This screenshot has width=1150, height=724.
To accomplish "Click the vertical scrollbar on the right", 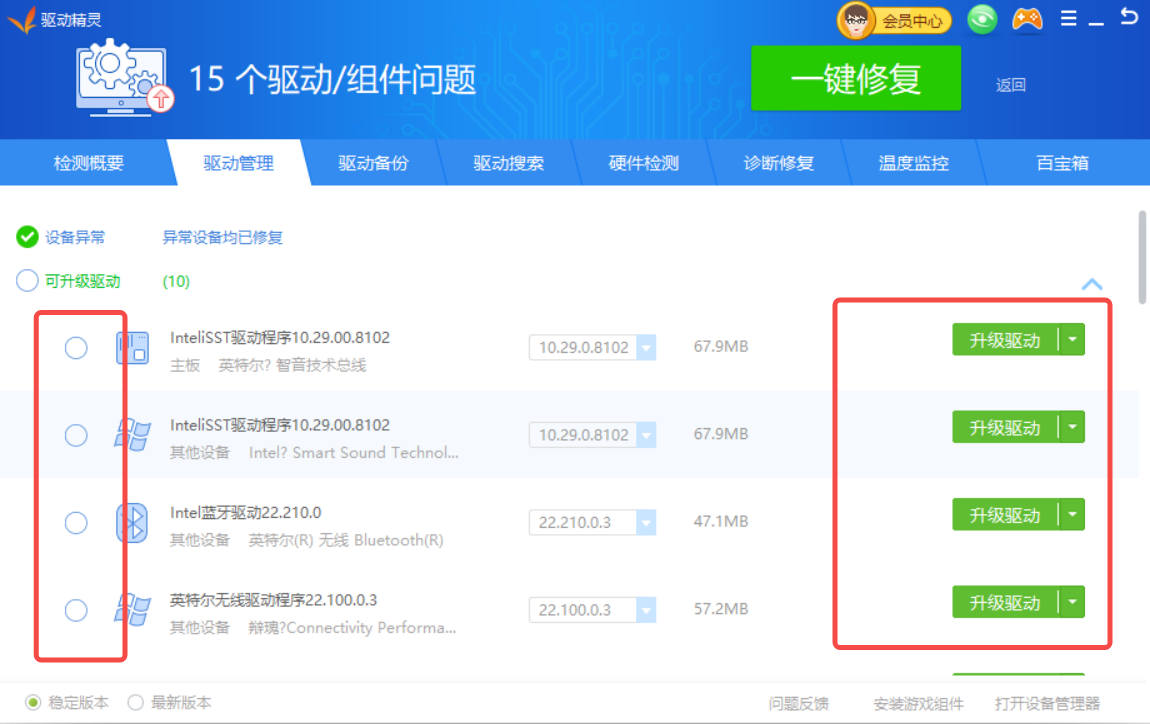I will (1143, 255).
